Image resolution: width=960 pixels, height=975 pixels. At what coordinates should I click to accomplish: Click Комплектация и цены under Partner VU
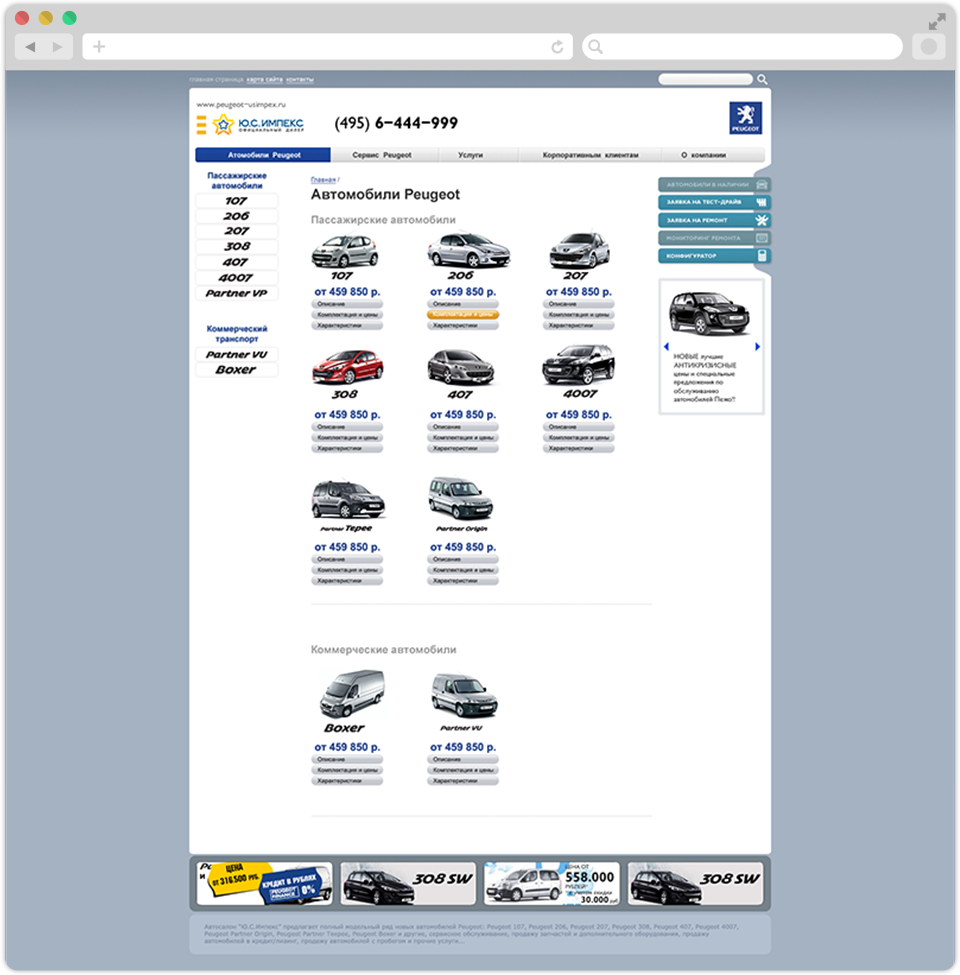tap(463, 770)
